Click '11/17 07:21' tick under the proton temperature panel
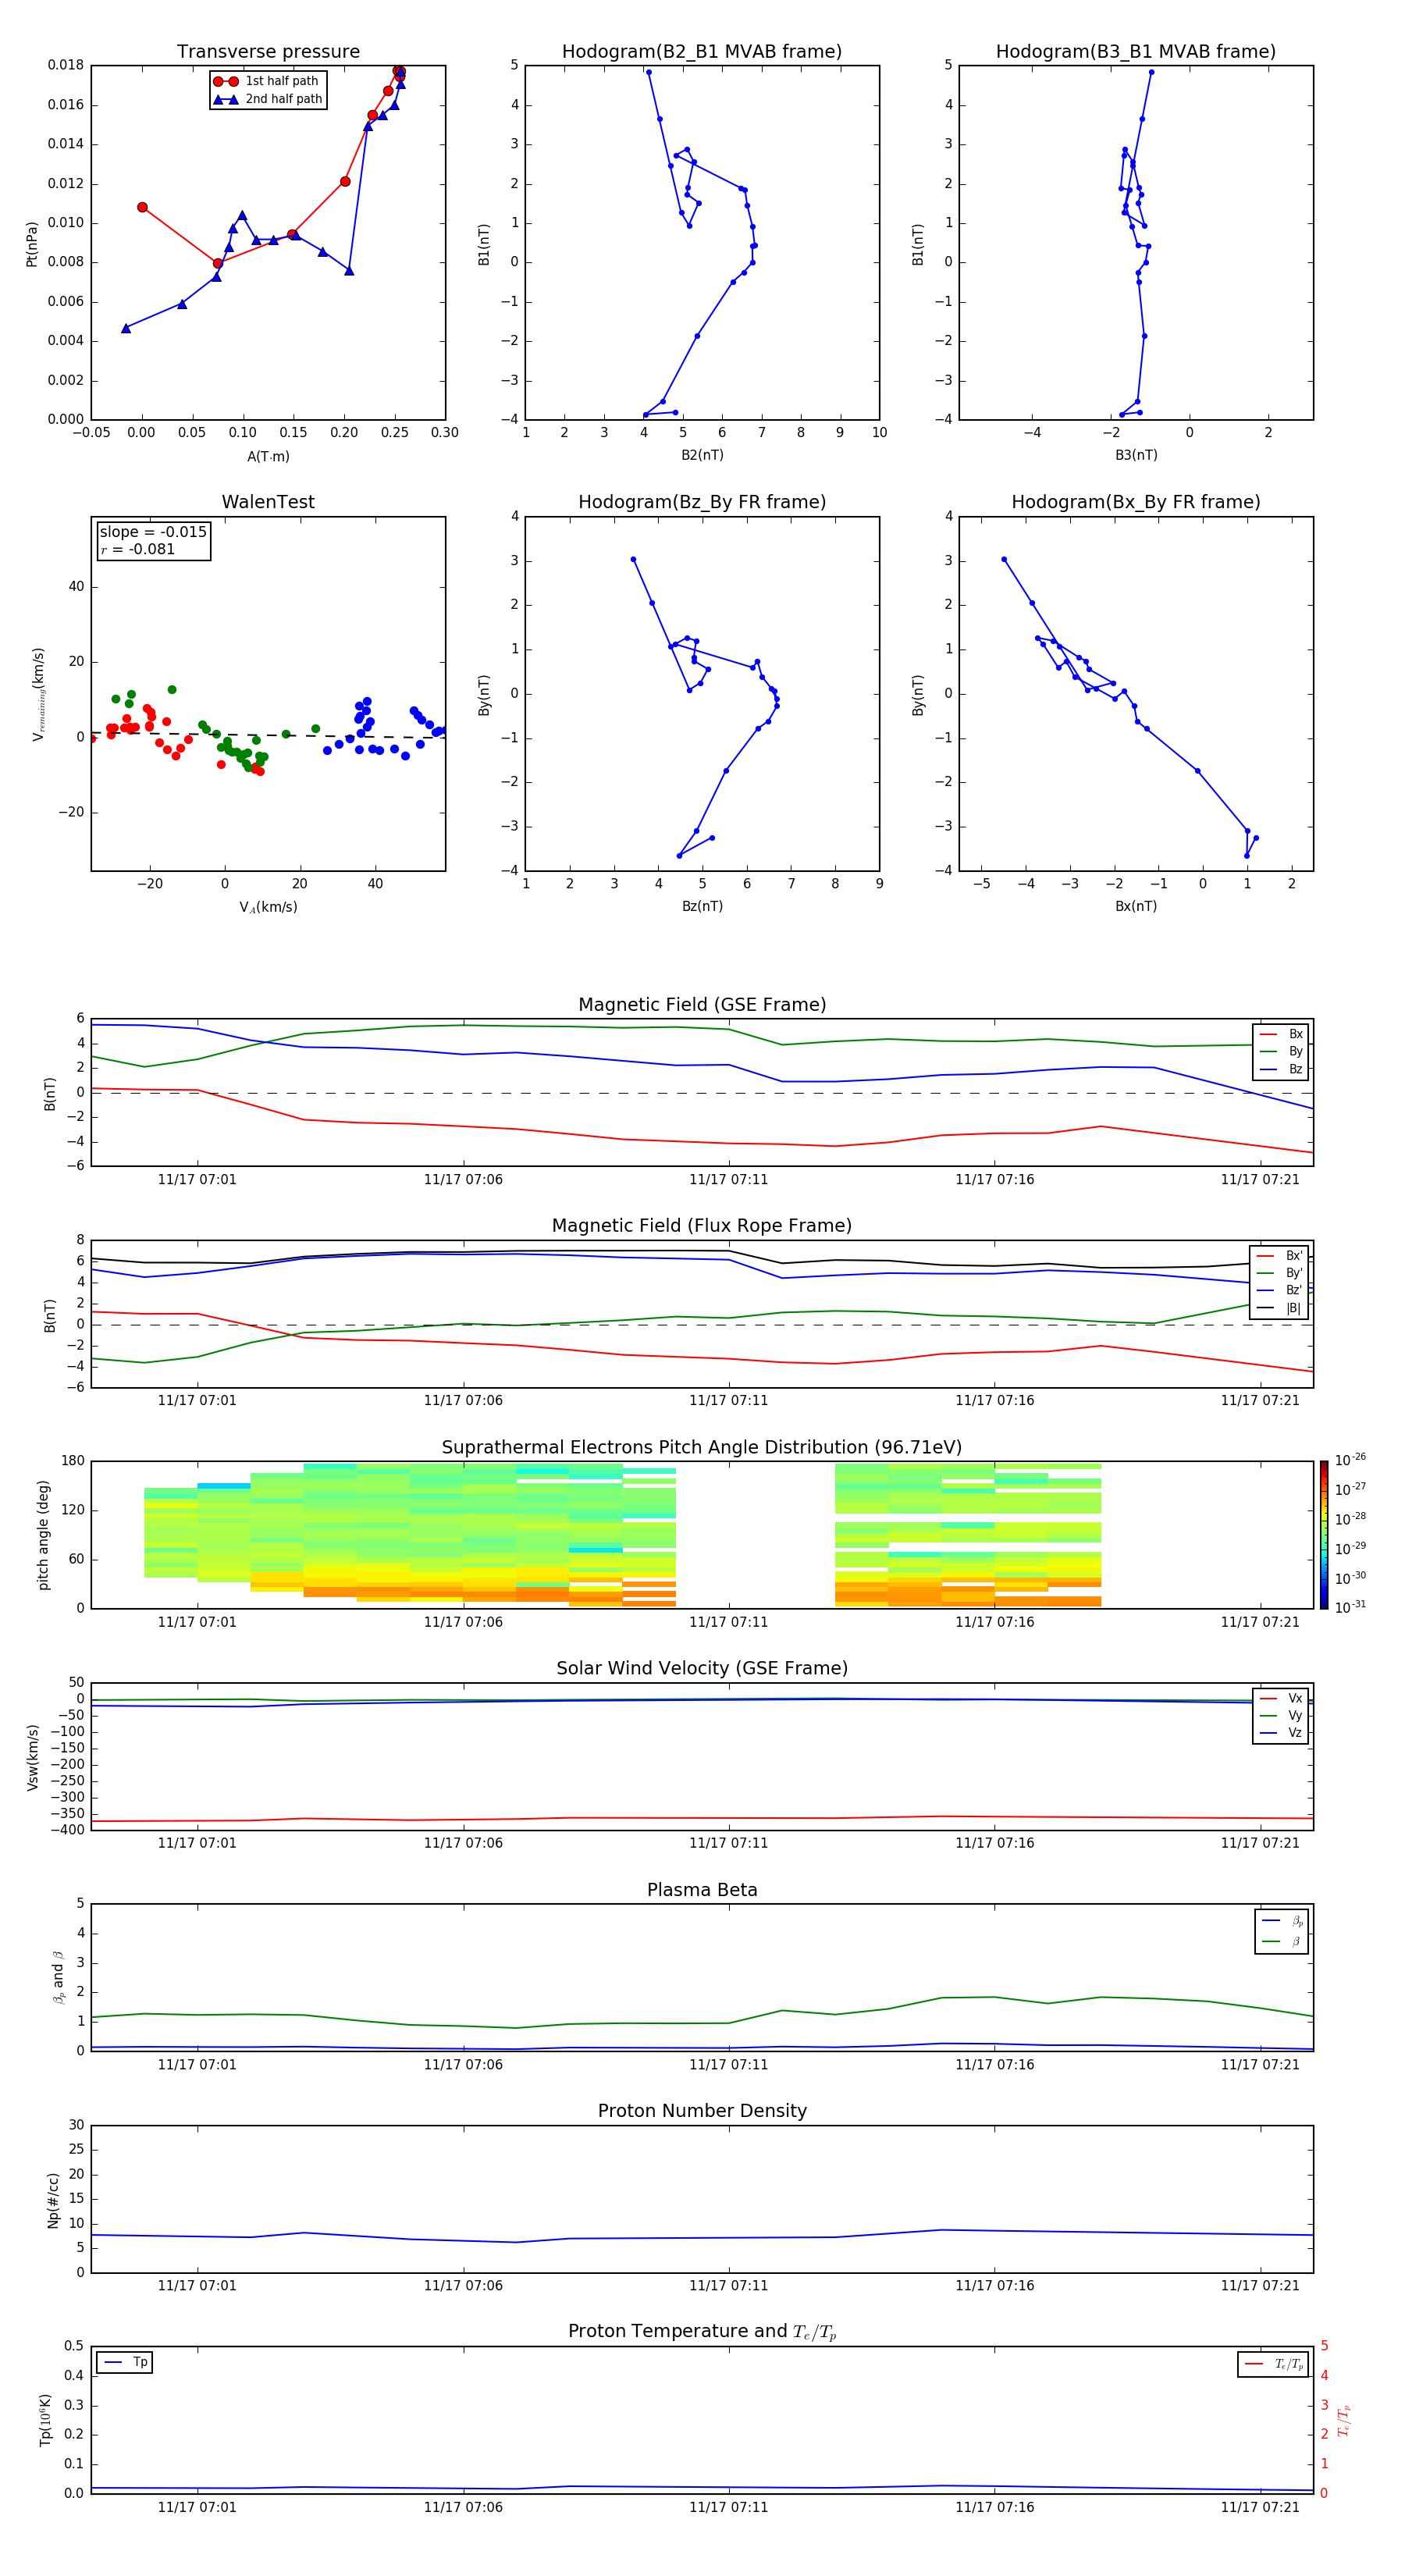The image size is (1405, 2576). click(1260, 2507)
